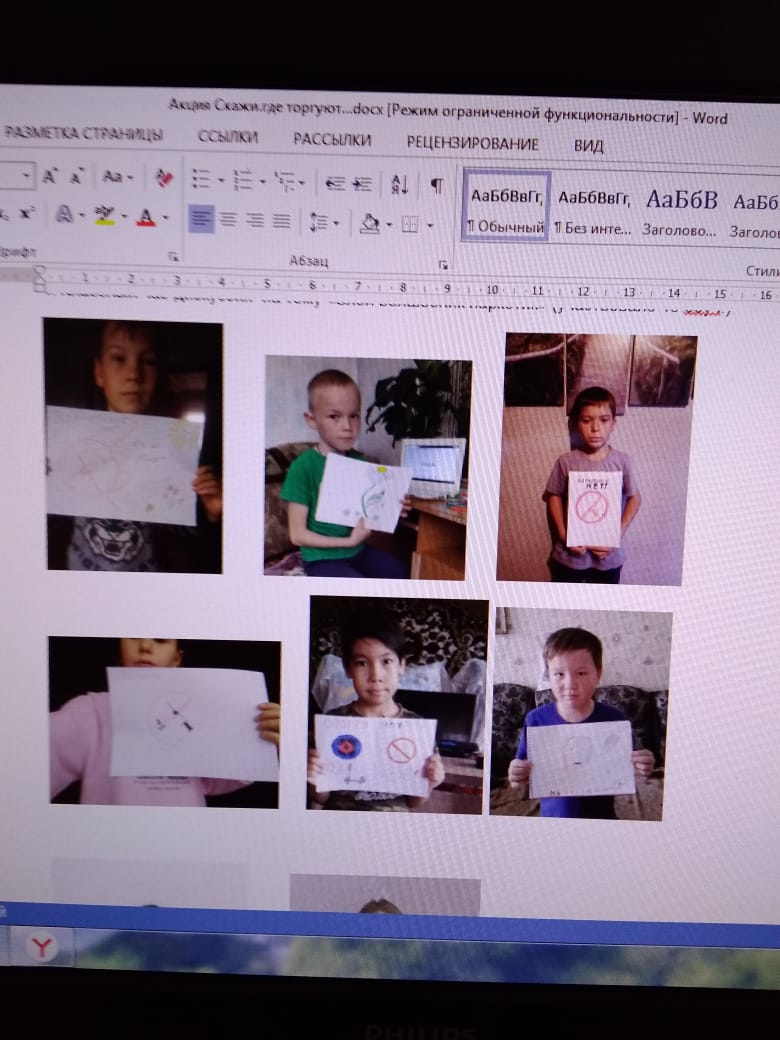Switch to the РЕЦЕНЗИРОВАНИЕ tab
The image size is (780, 1040).
click(472, 143)
